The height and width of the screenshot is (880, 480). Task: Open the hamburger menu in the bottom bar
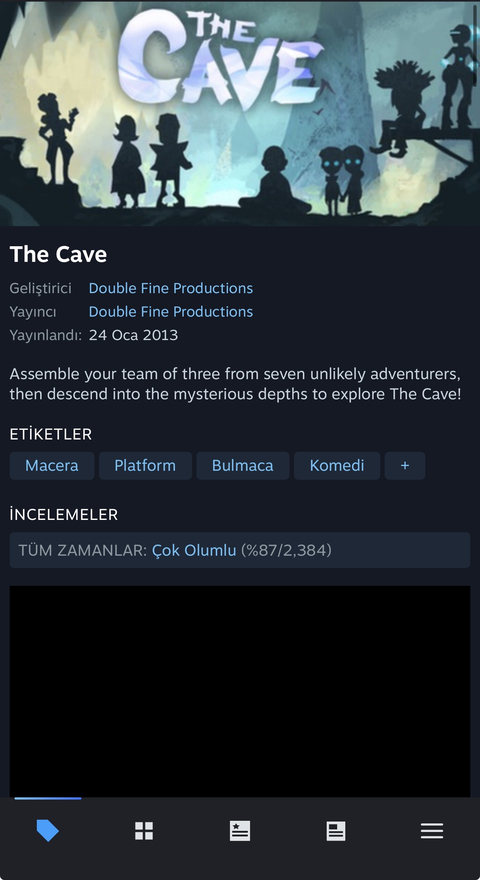432,831
